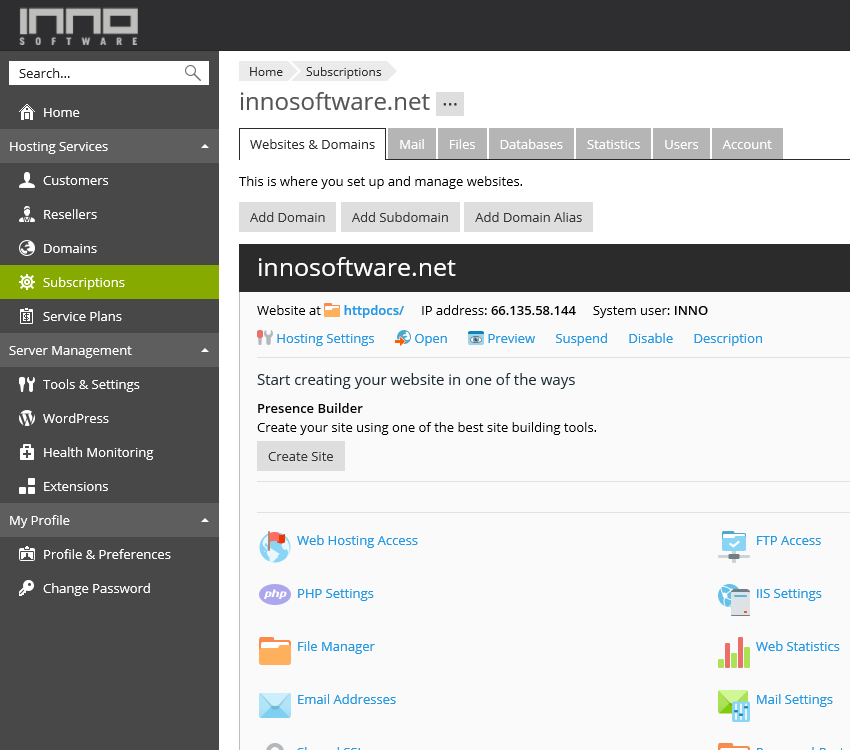Click the Add Subdomain button
Viewport: 850px width, 750px height.
tap(400, 217)
